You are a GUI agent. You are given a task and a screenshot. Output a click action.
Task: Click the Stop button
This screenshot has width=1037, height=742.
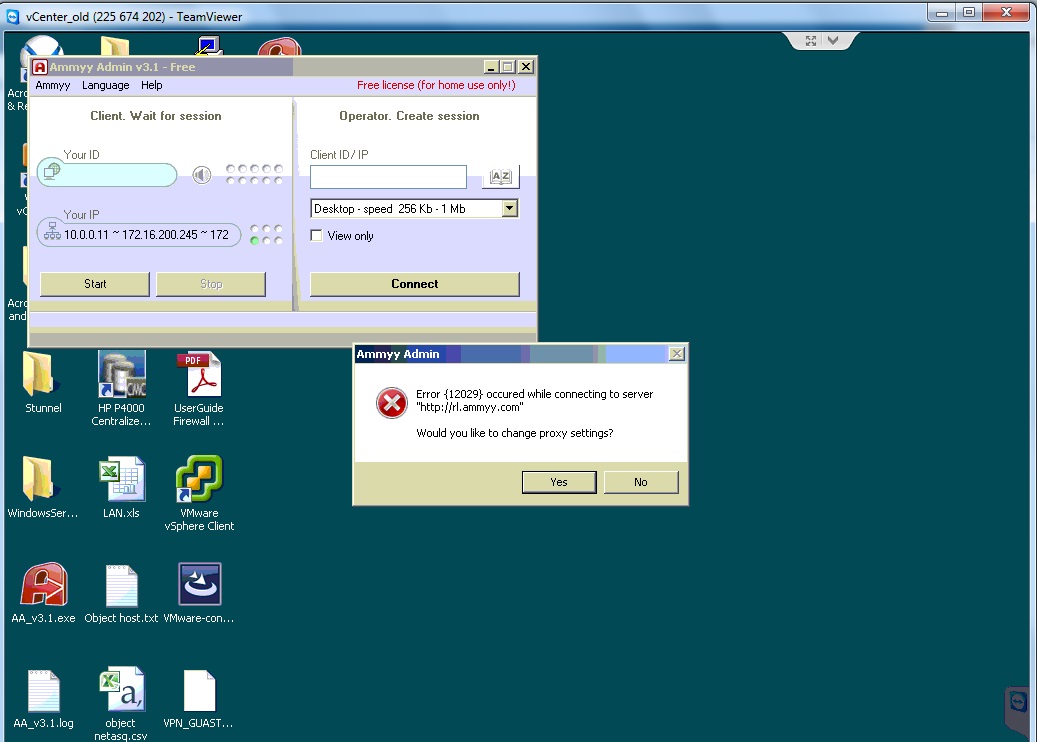click(211, 284)
